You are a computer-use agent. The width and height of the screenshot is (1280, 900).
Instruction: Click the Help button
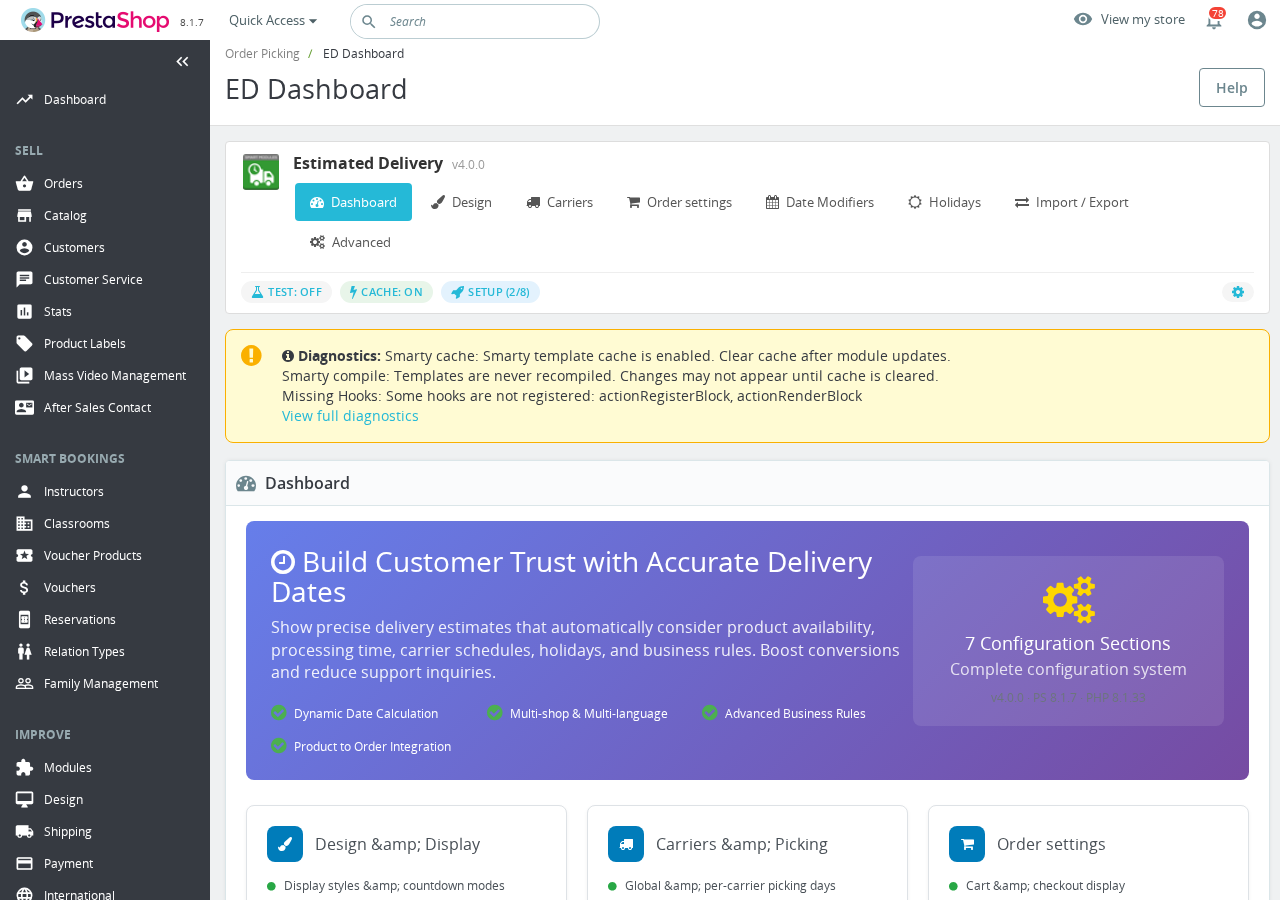click(1232, 87)
